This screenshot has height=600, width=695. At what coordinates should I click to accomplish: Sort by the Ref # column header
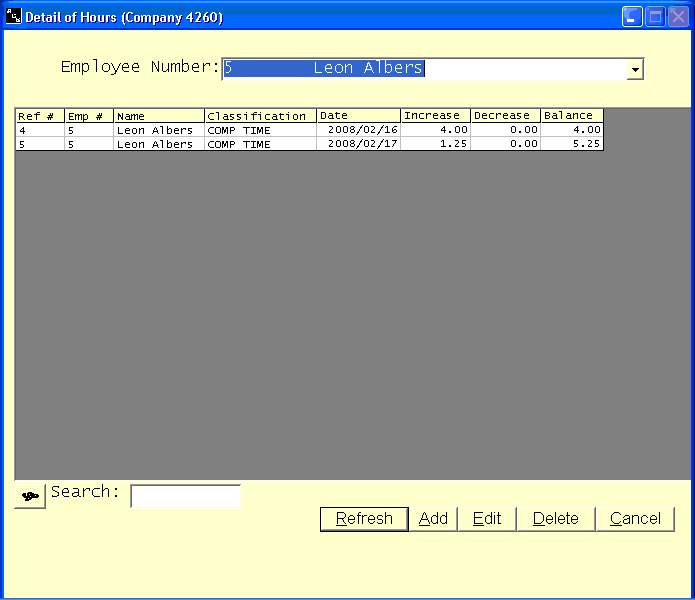point(39,116)
